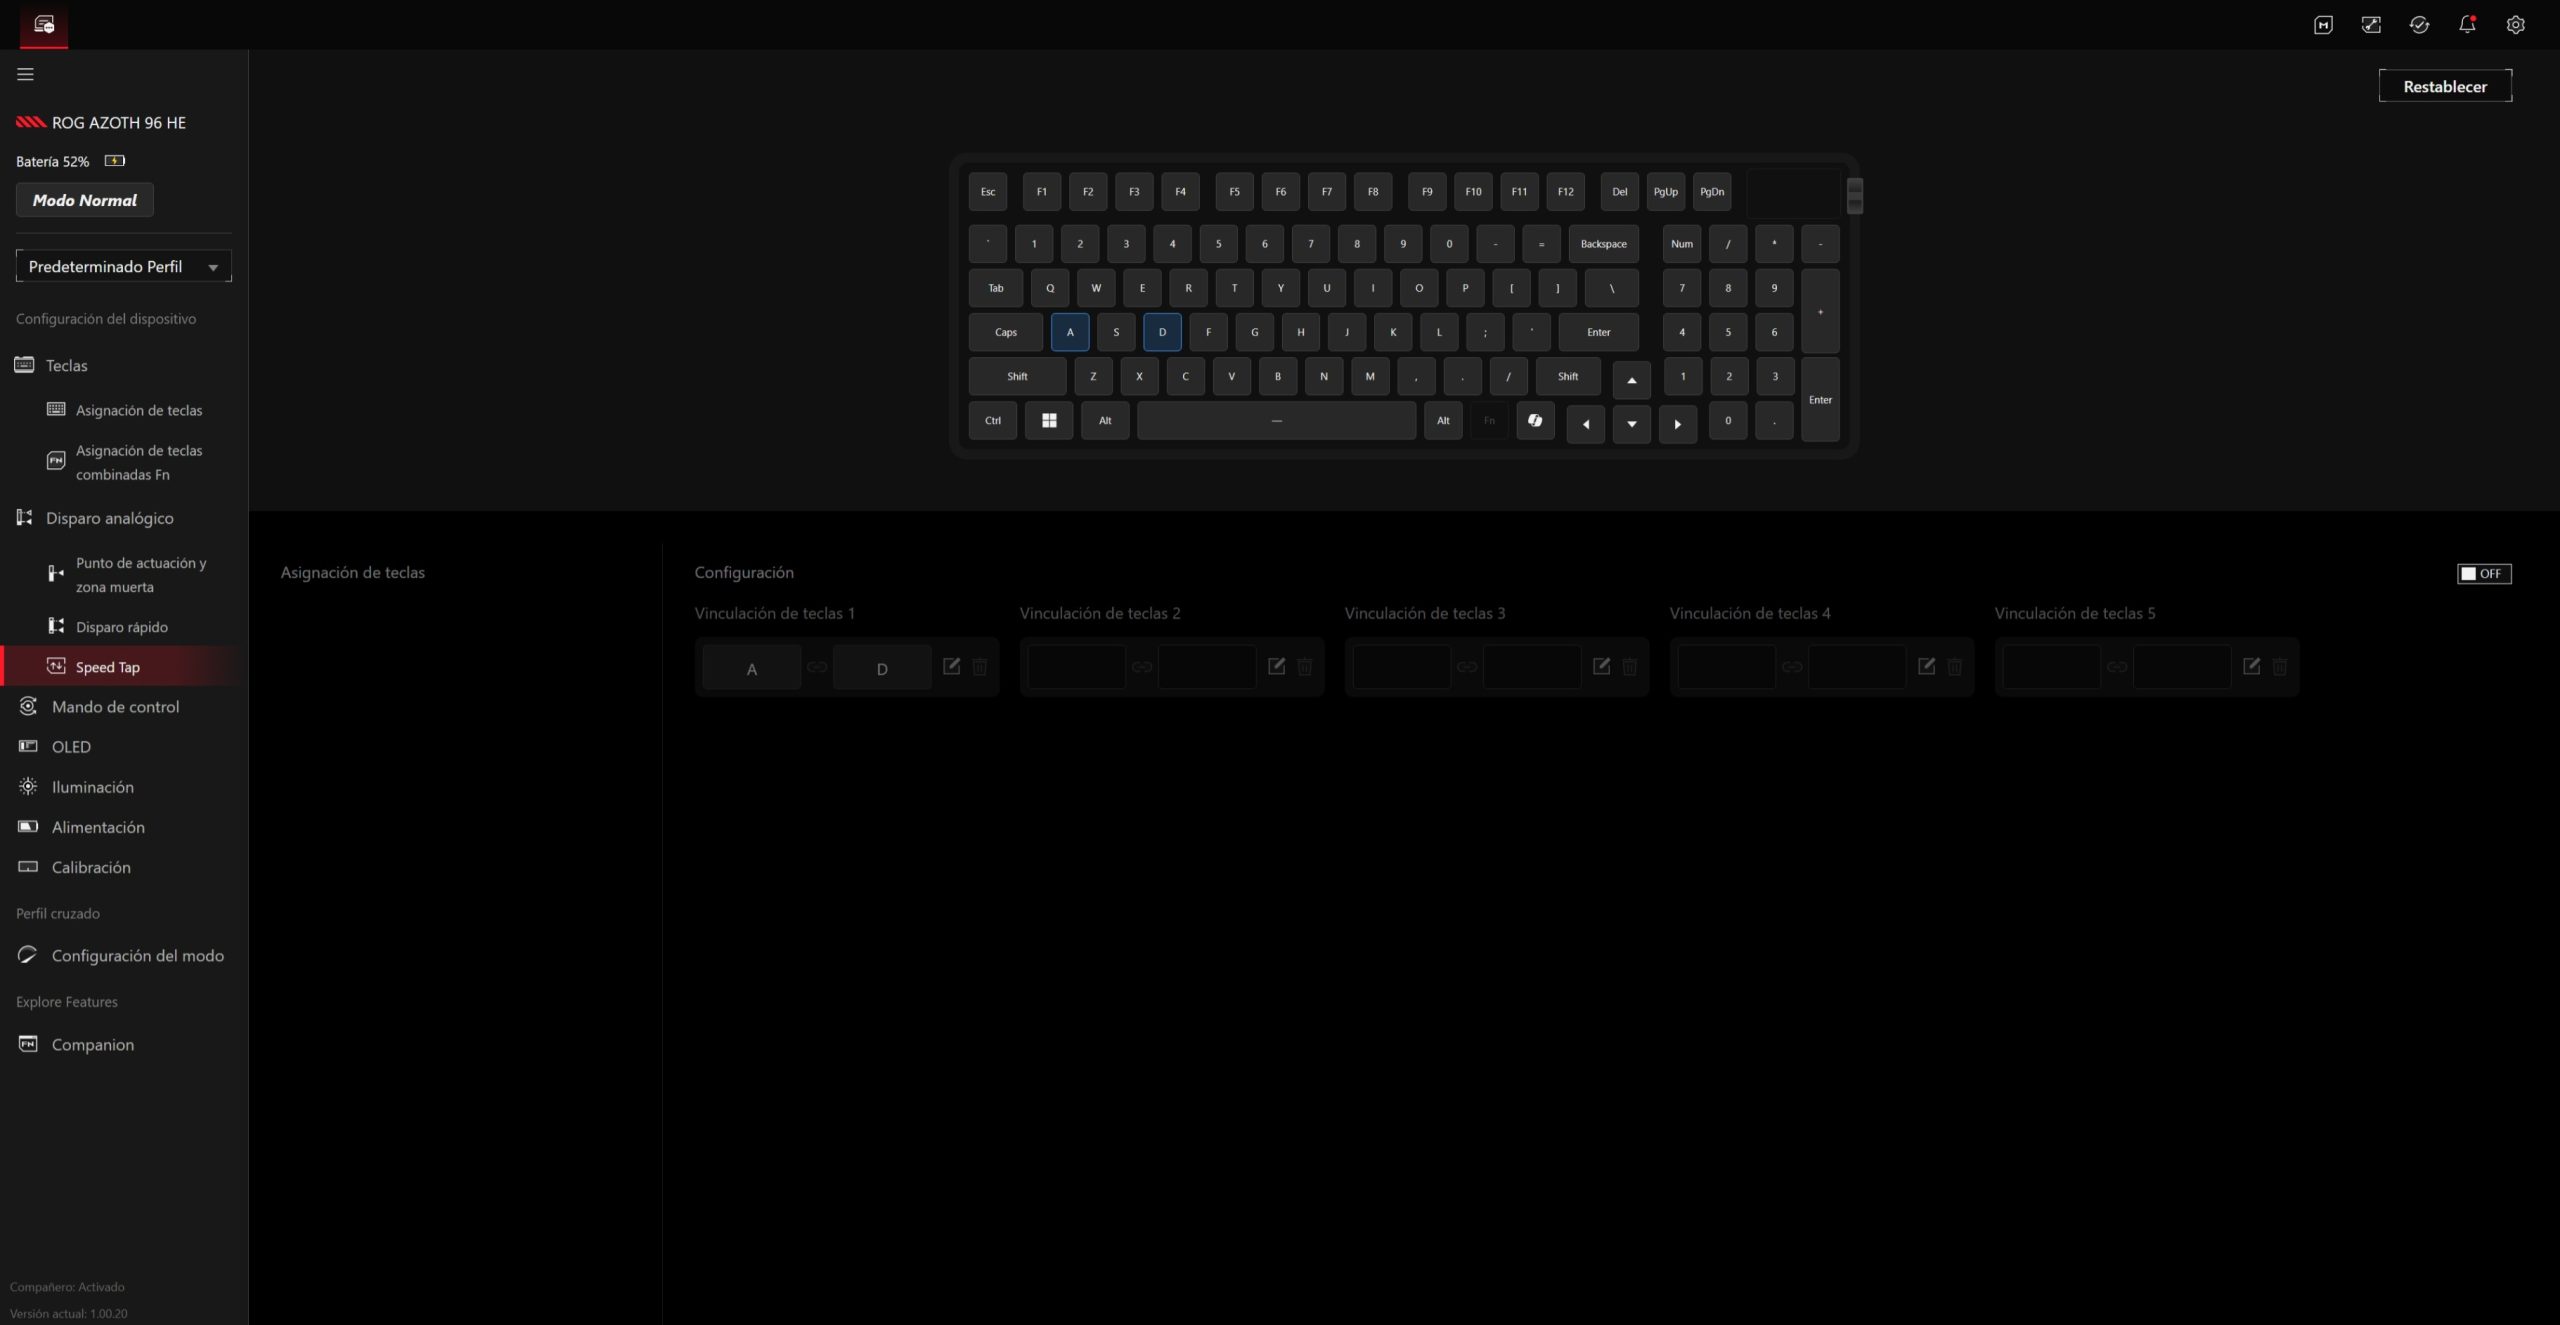Select the A key on keyboard
Screen dimensions: 2560x1325
pyautogui.click(x=1069, y=332)
